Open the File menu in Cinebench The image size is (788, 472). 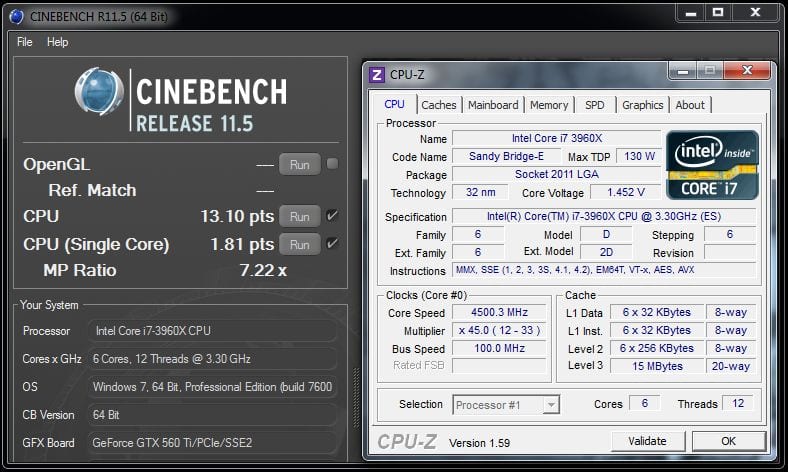[x=25, y=42]
